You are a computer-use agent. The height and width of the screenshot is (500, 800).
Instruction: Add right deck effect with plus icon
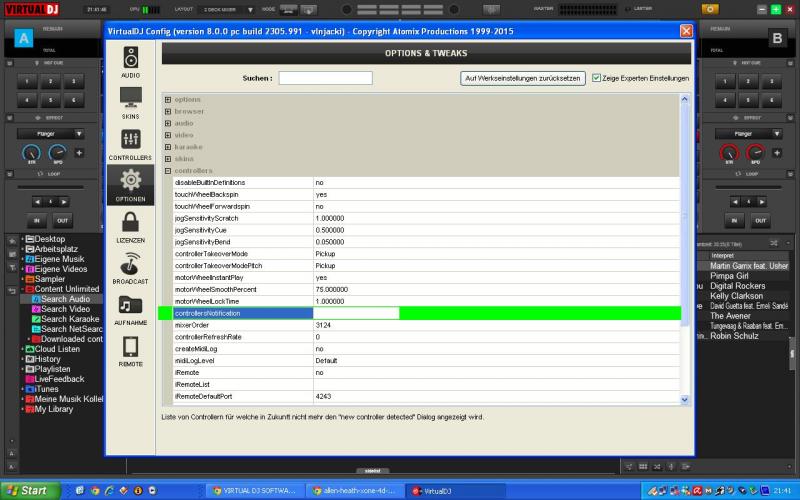coord(777,153)
